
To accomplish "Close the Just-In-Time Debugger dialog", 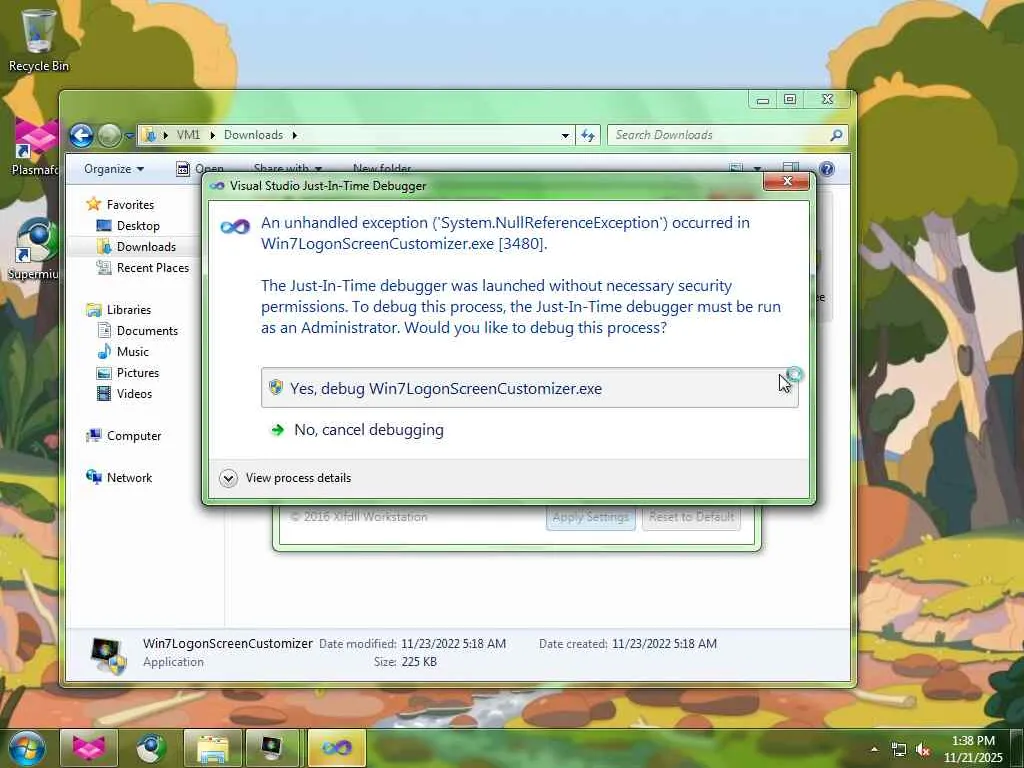I will click(787, 182).
